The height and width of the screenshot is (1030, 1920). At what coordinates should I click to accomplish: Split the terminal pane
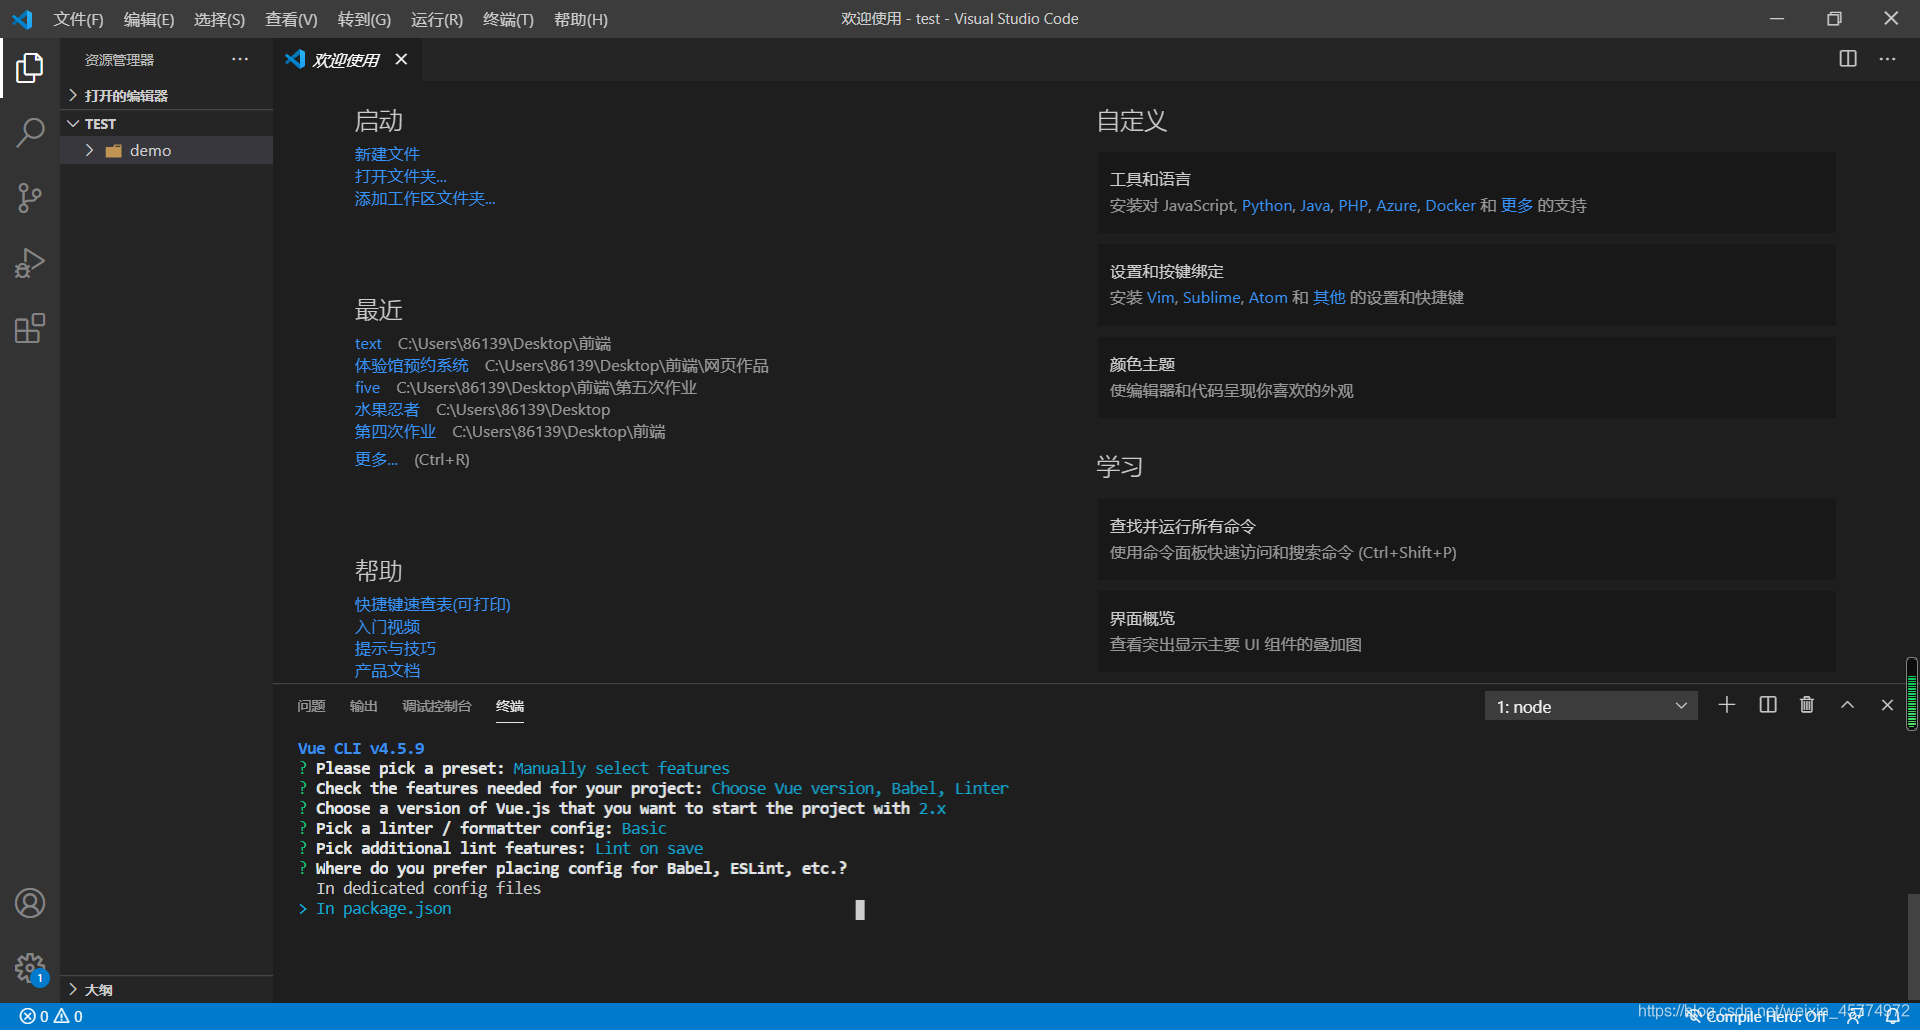pos(1768,705)
